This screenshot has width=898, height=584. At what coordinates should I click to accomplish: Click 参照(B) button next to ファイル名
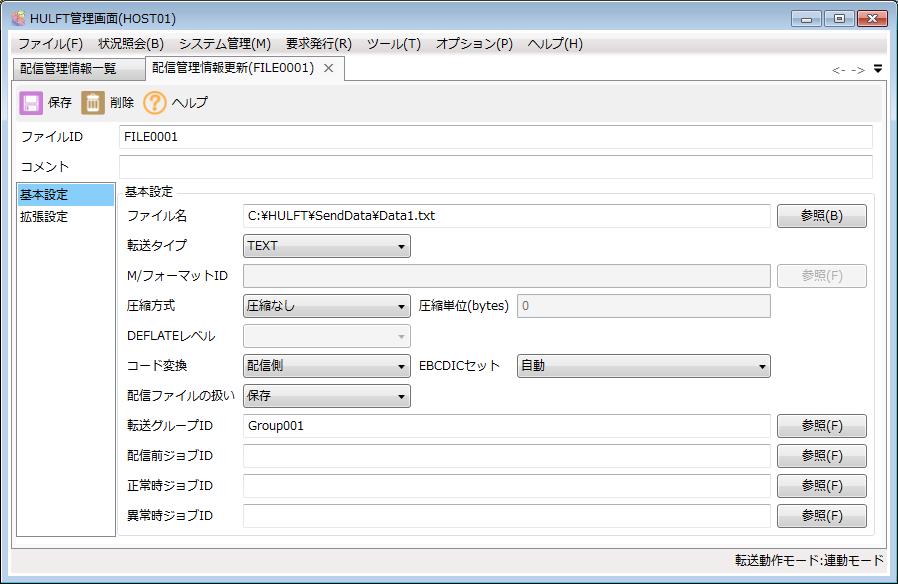[821, 216]
